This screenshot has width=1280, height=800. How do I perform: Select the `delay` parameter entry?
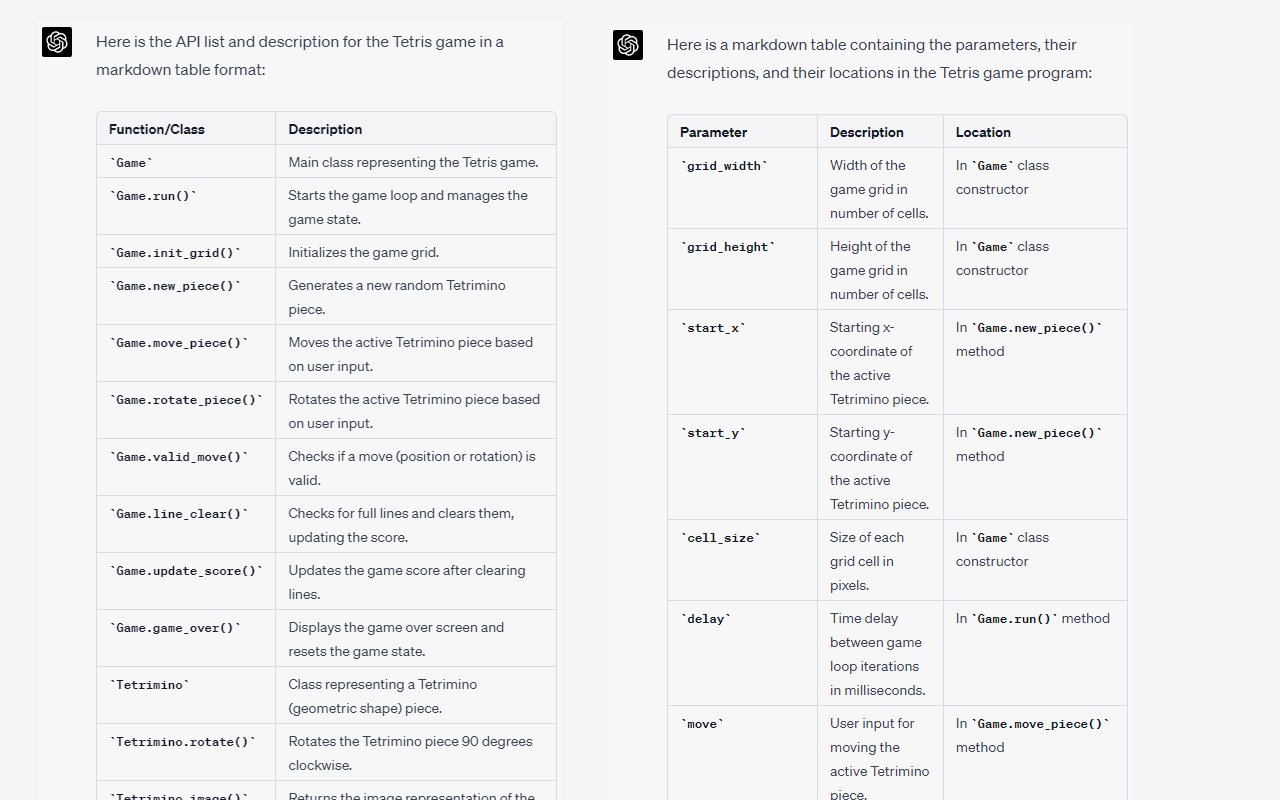705,618
